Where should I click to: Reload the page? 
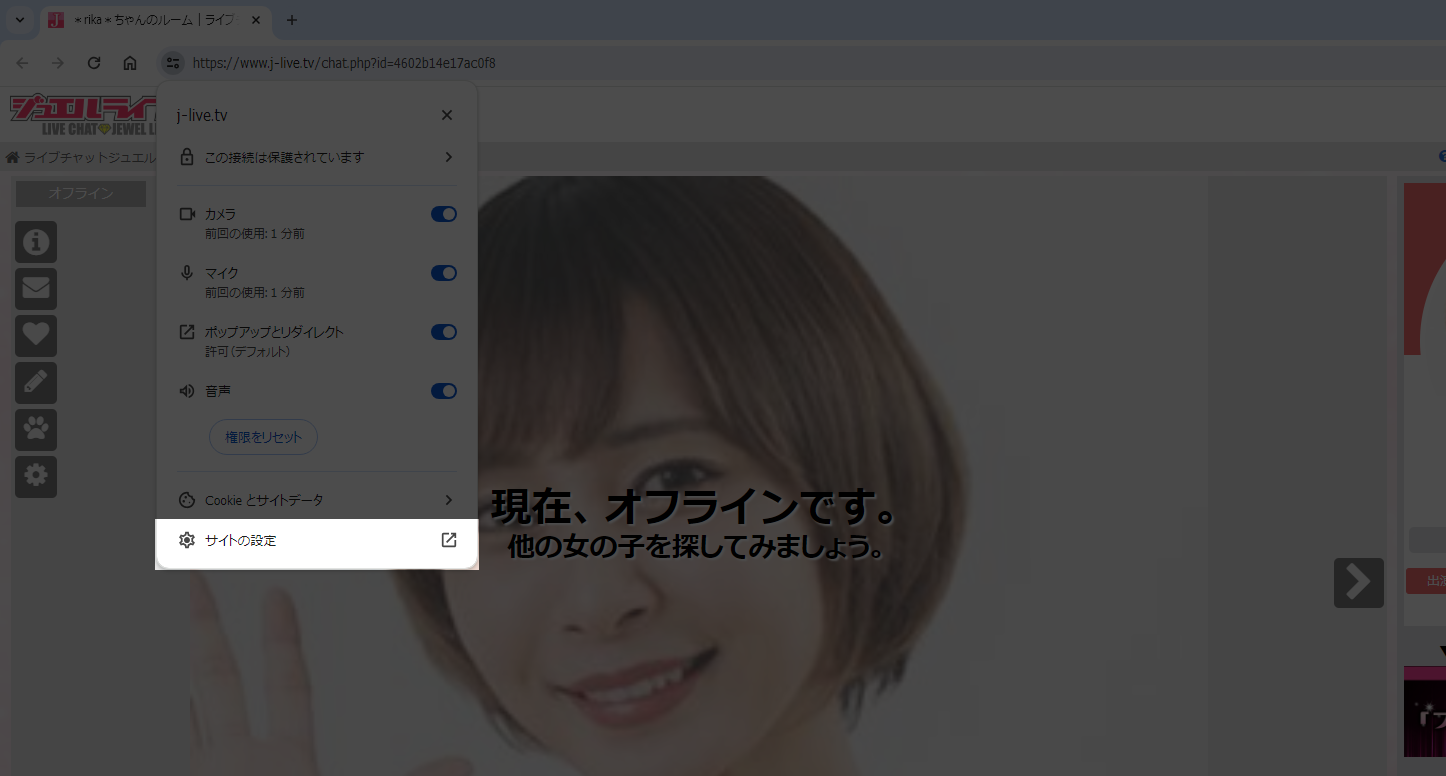tap(94, 63)
